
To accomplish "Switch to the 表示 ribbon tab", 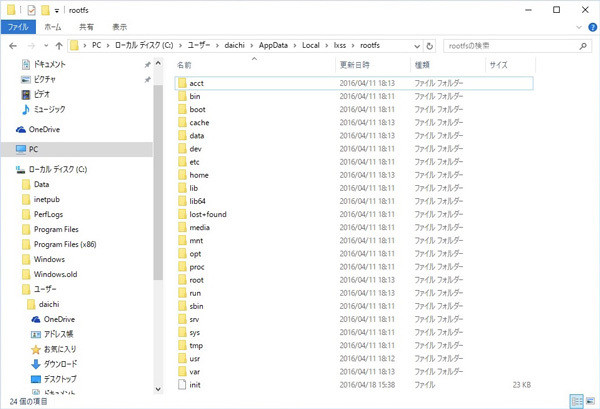I will coord(119,28).
